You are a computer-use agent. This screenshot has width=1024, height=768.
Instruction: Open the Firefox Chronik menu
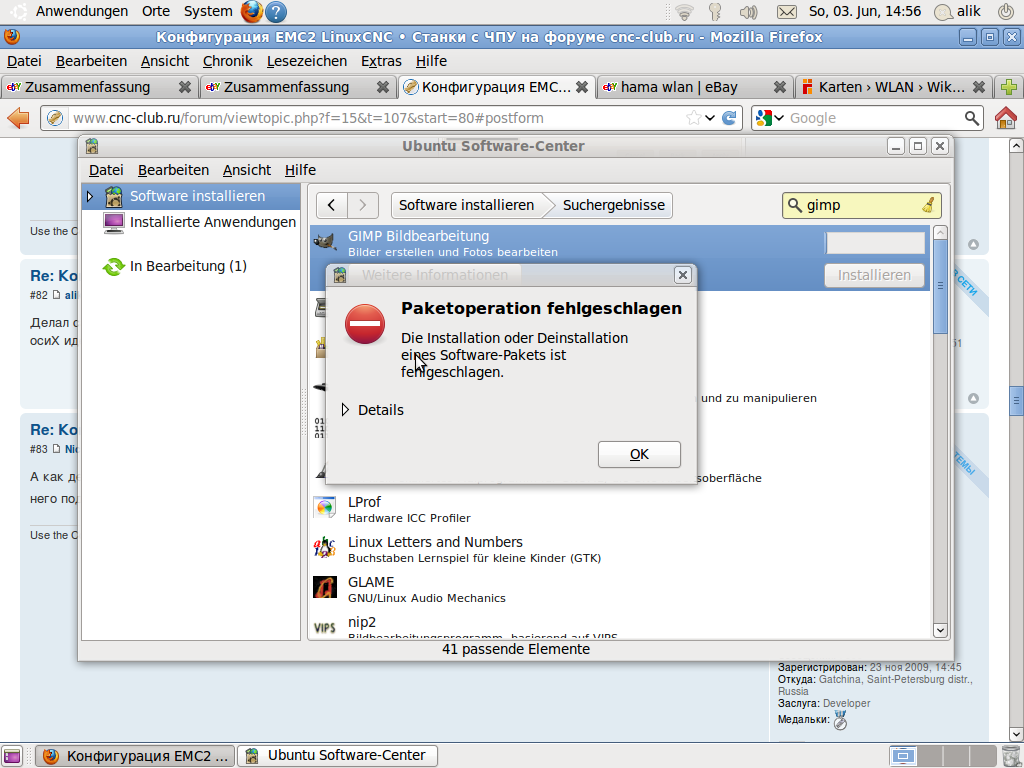(227, 61)
